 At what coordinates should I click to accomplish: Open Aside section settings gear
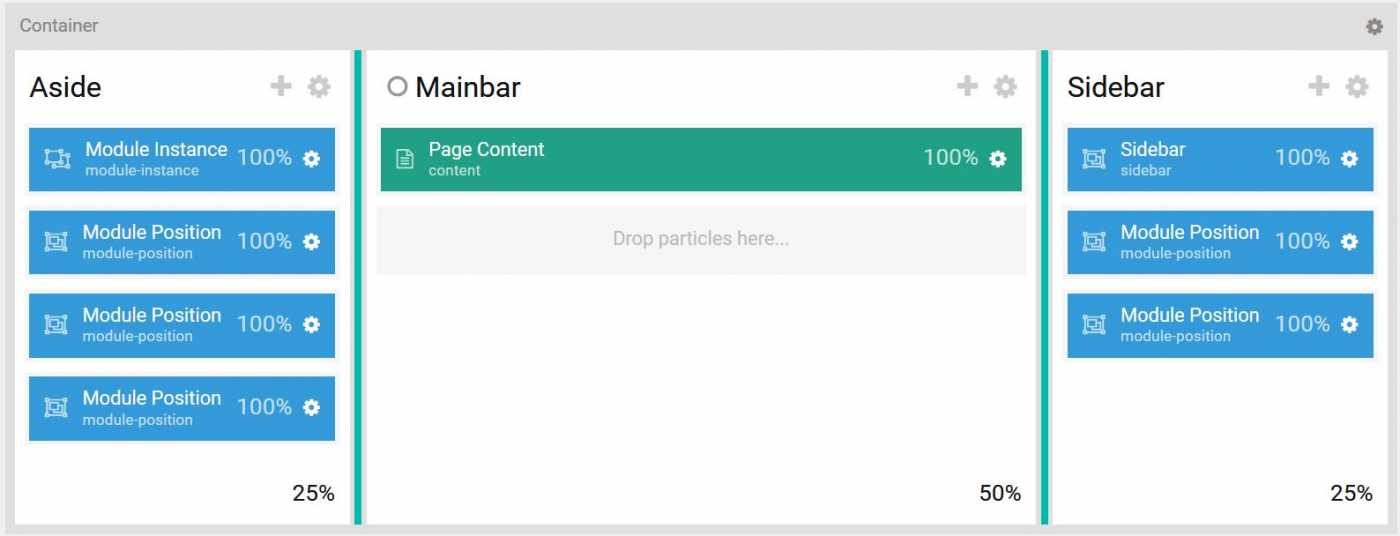click(x=319, y=87)
